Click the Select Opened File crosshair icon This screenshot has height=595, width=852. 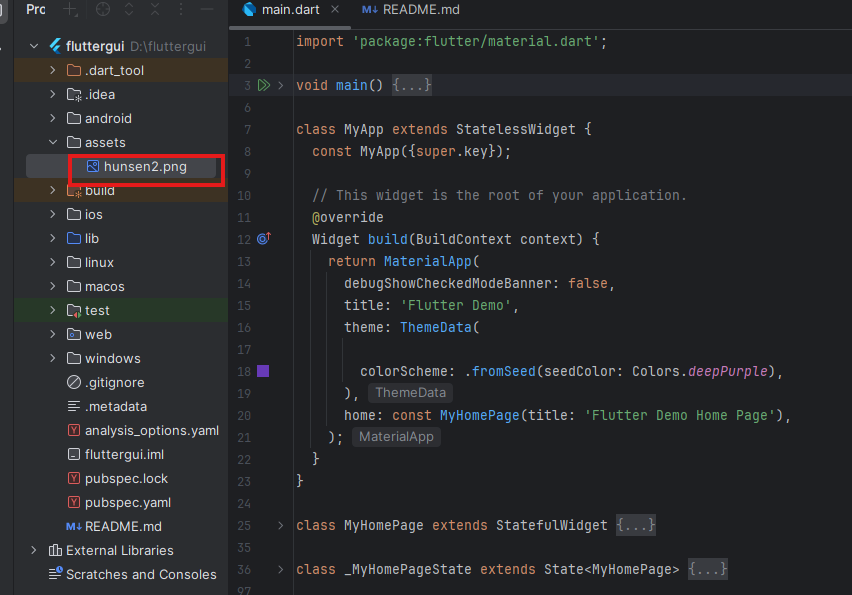103,9
